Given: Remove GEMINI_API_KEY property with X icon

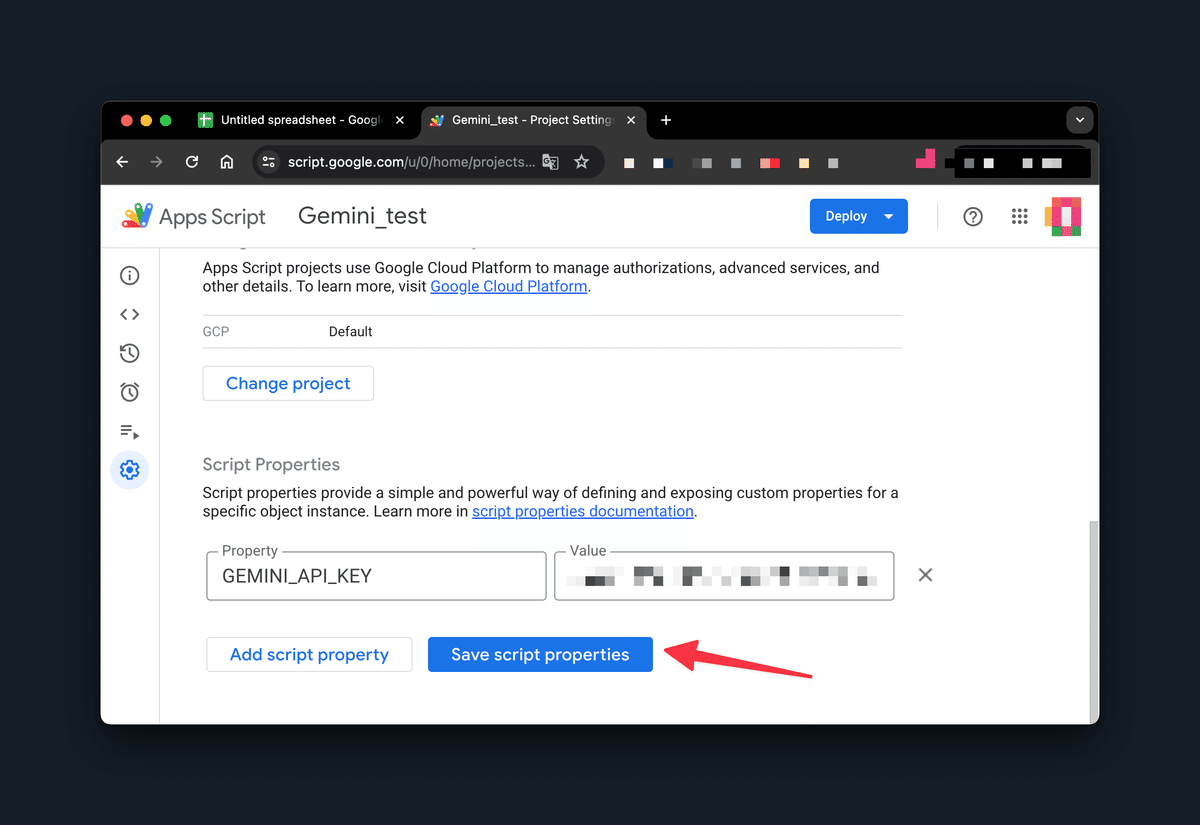Looking at the screenshot, I should 925,575.
